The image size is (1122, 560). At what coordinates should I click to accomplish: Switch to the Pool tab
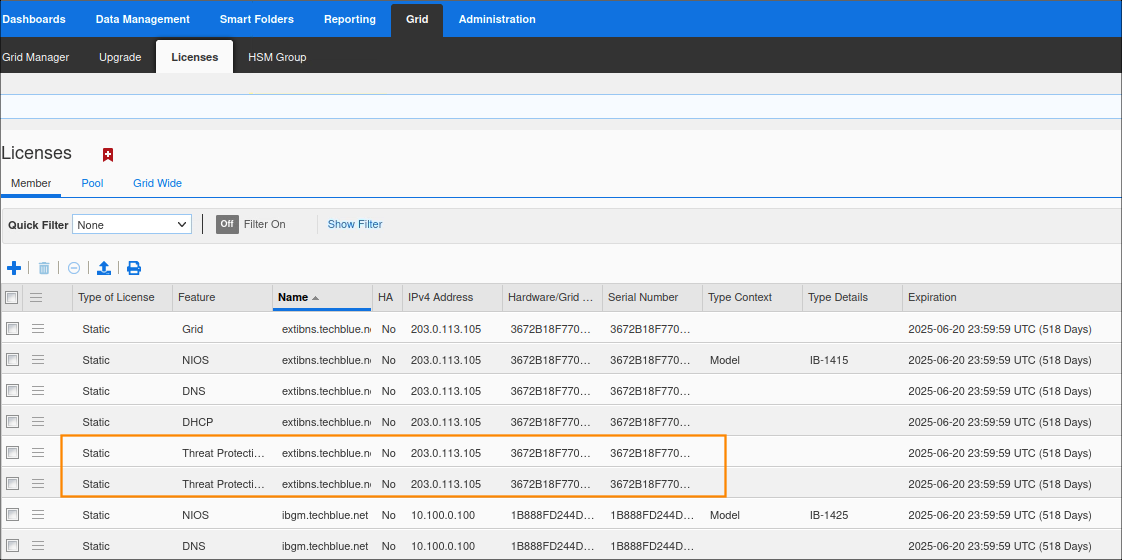92,183
